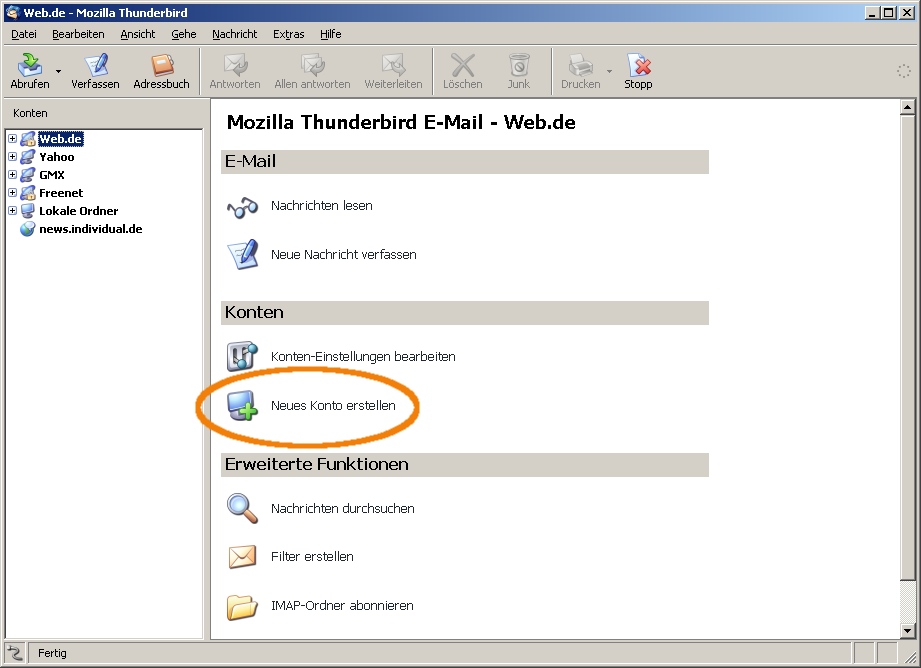Click the Neues Konto erstellen plus icon
This screenshot has width=921, height=668.
(x=243, y=405)
